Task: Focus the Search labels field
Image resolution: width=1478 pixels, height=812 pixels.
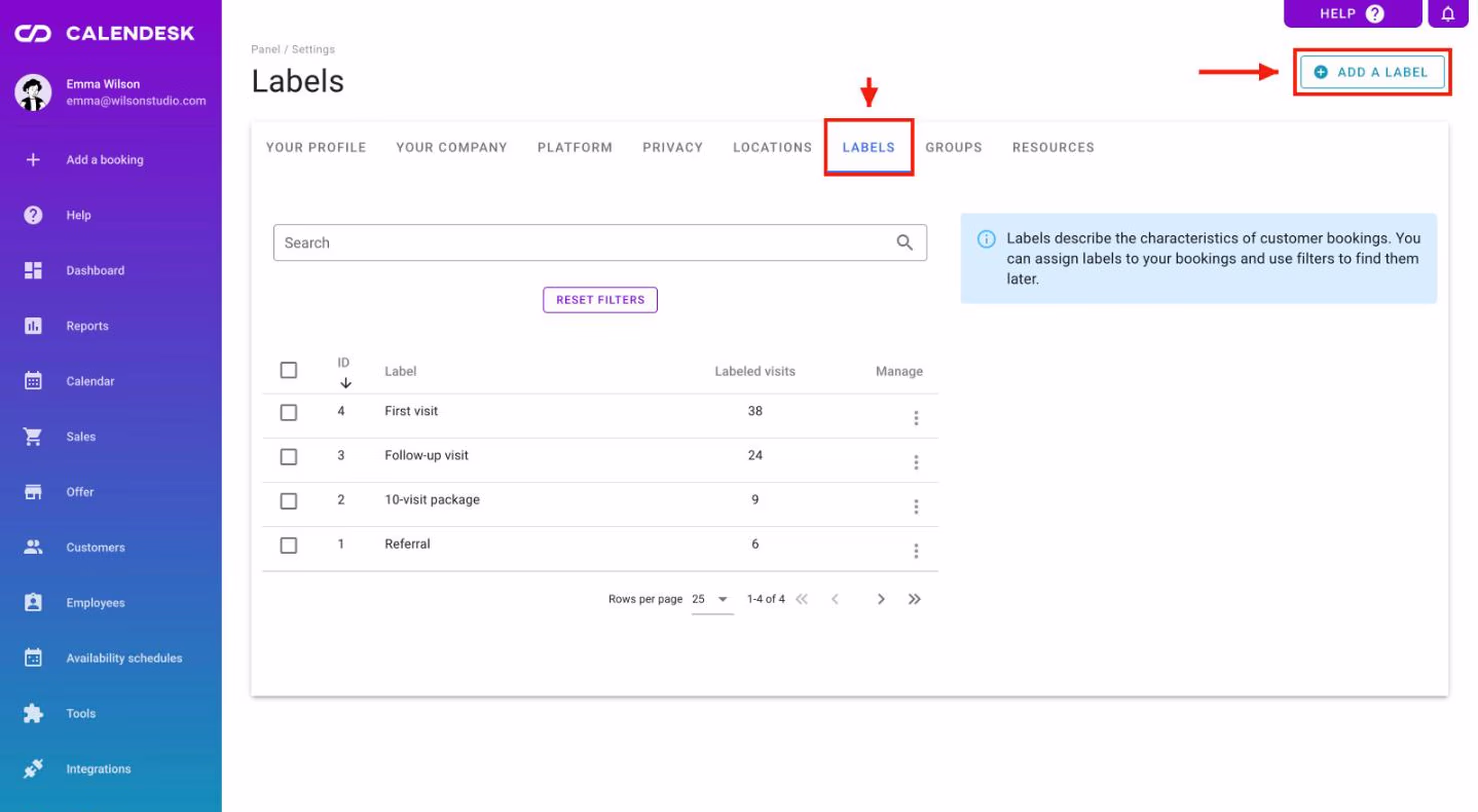Action: tap(600, 242)
